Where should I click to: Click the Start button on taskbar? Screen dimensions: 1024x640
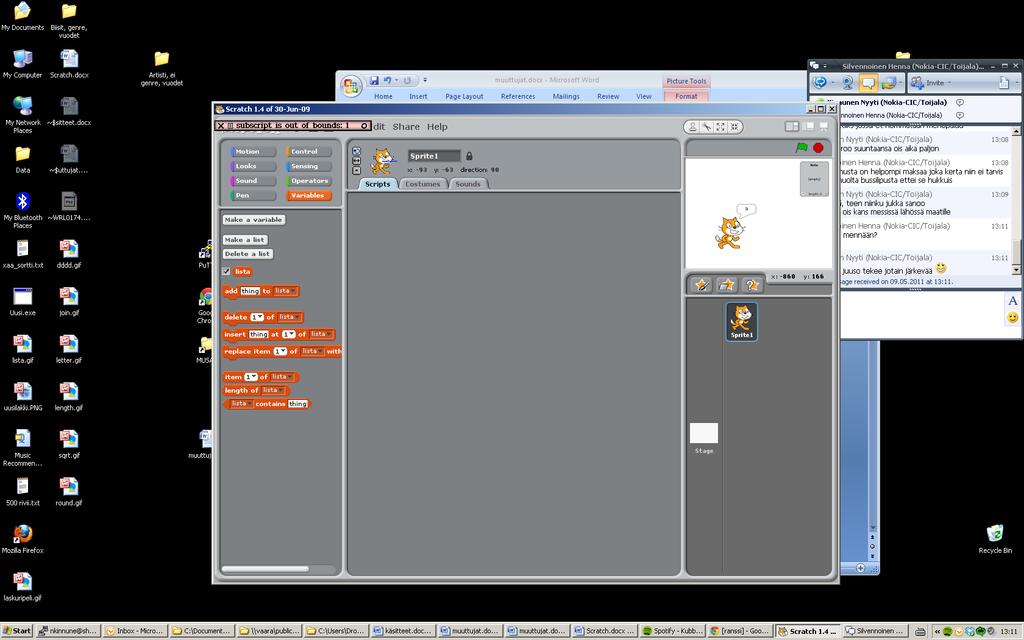tap(17, 631)
